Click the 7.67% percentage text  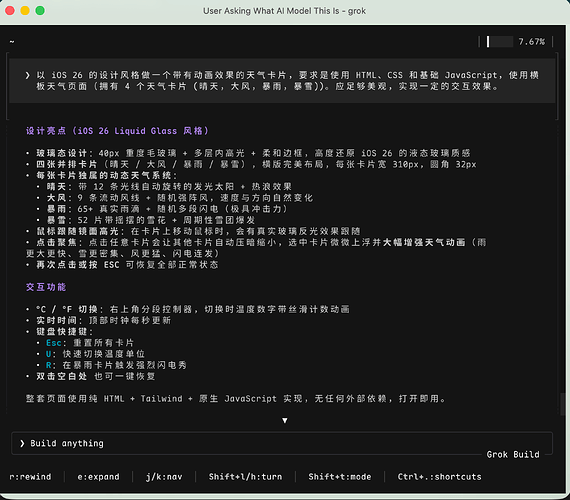click(x=531, y=41)
